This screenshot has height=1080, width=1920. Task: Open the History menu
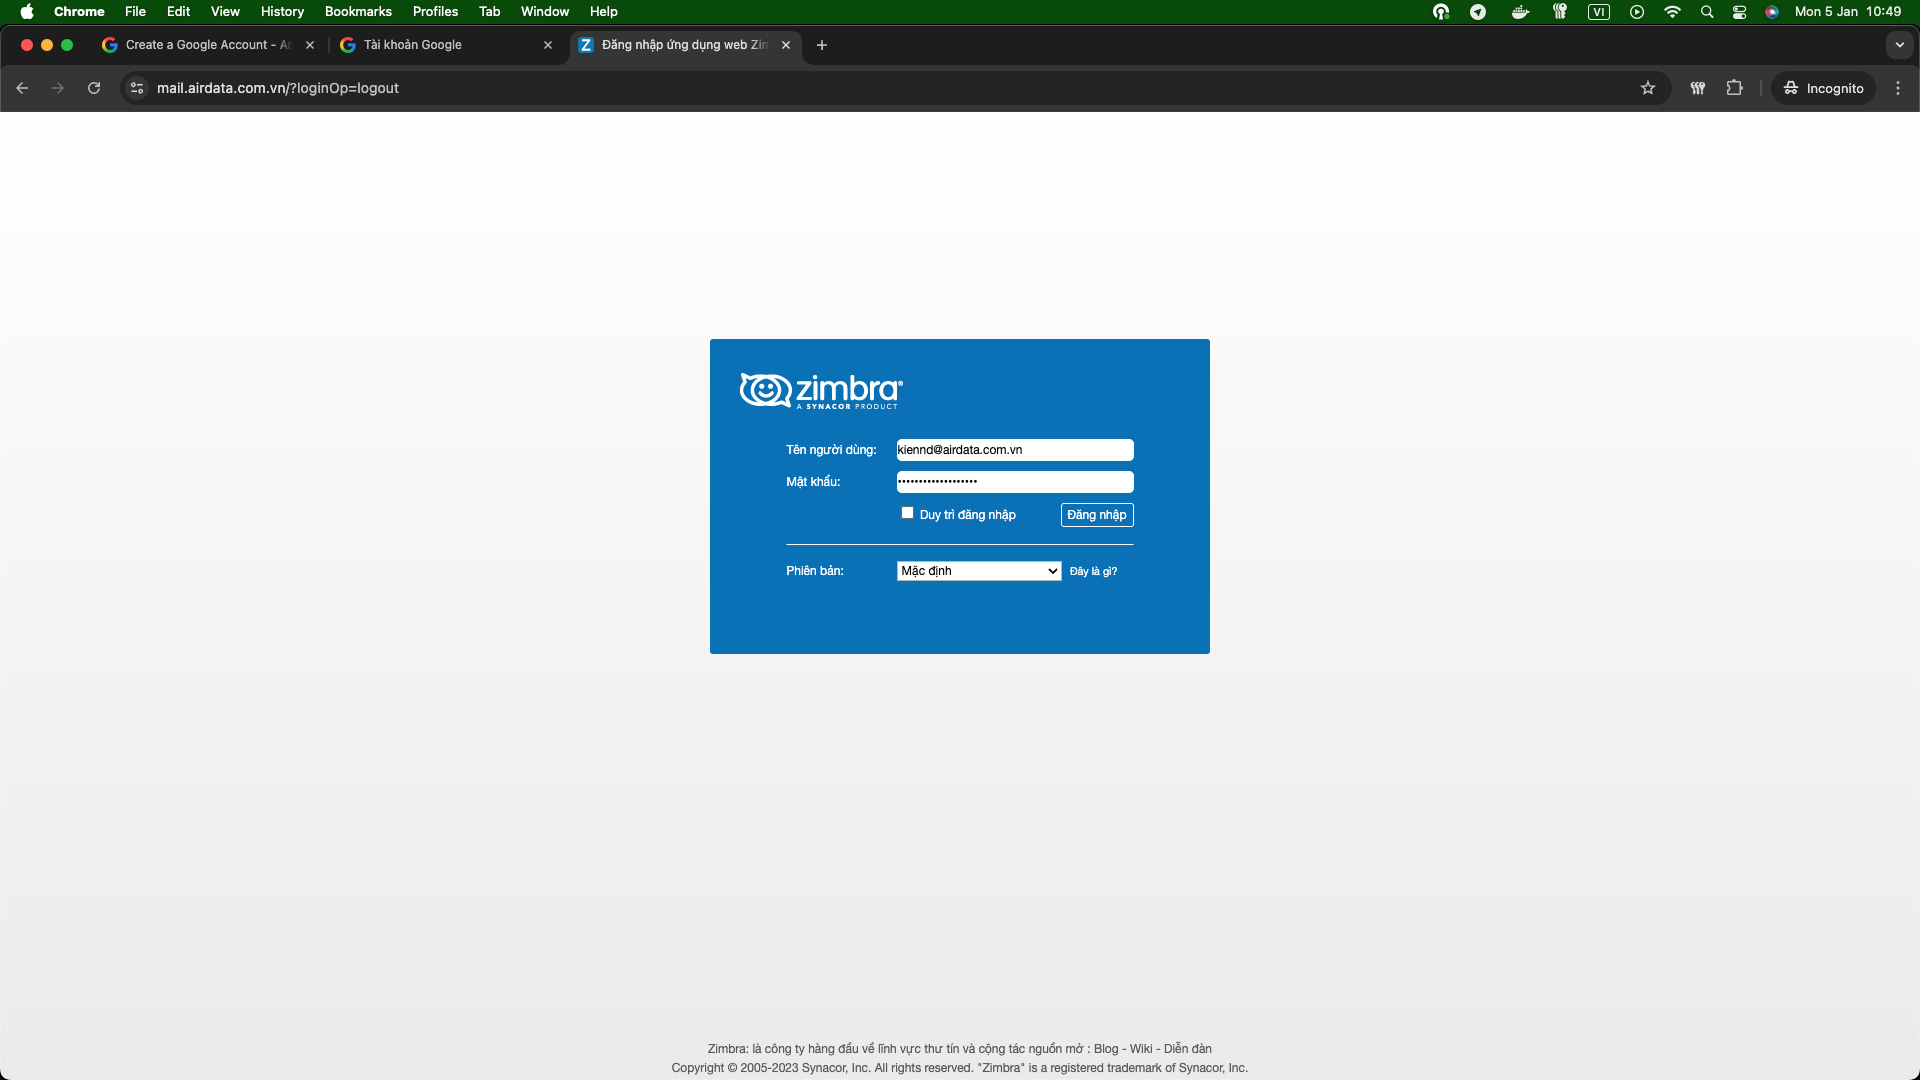pos(282,12)
